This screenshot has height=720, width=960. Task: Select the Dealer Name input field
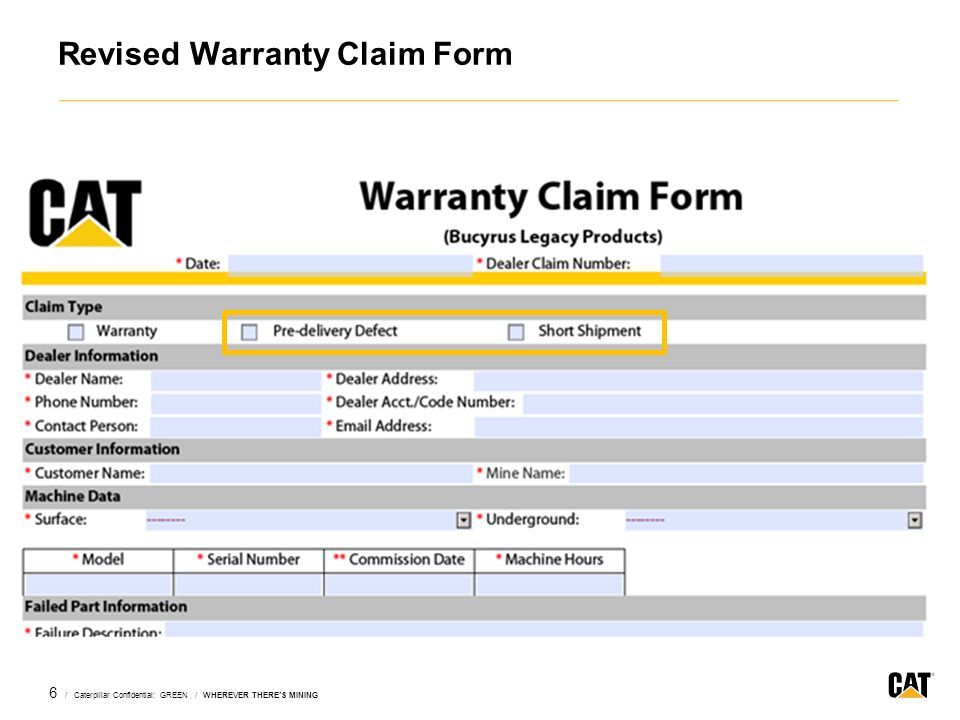click(236, 380)
